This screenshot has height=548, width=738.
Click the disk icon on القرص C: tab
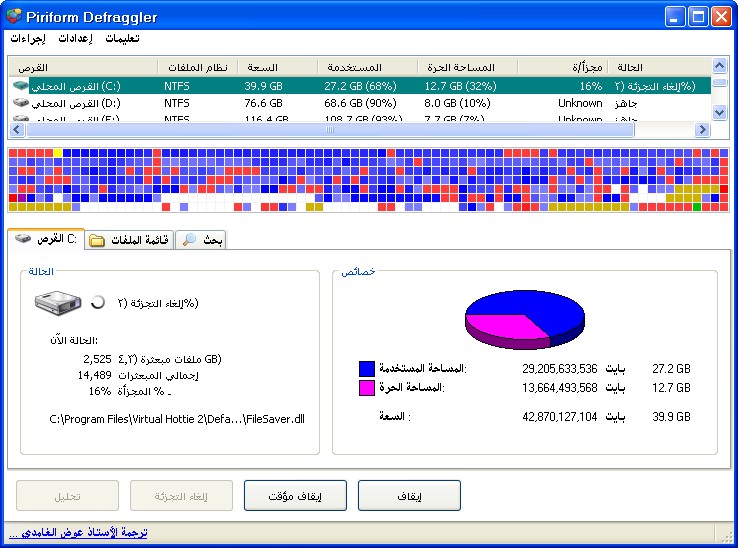point(23,238)
